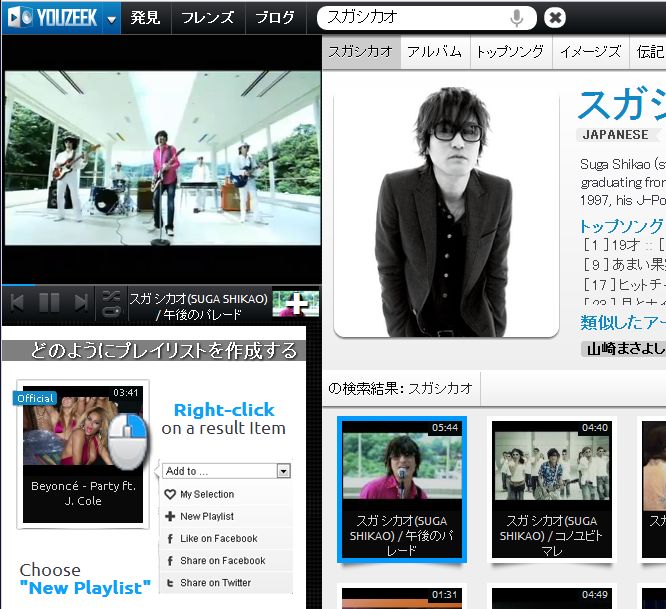Select similar artist 山崎まさよし

click(624, 349)
